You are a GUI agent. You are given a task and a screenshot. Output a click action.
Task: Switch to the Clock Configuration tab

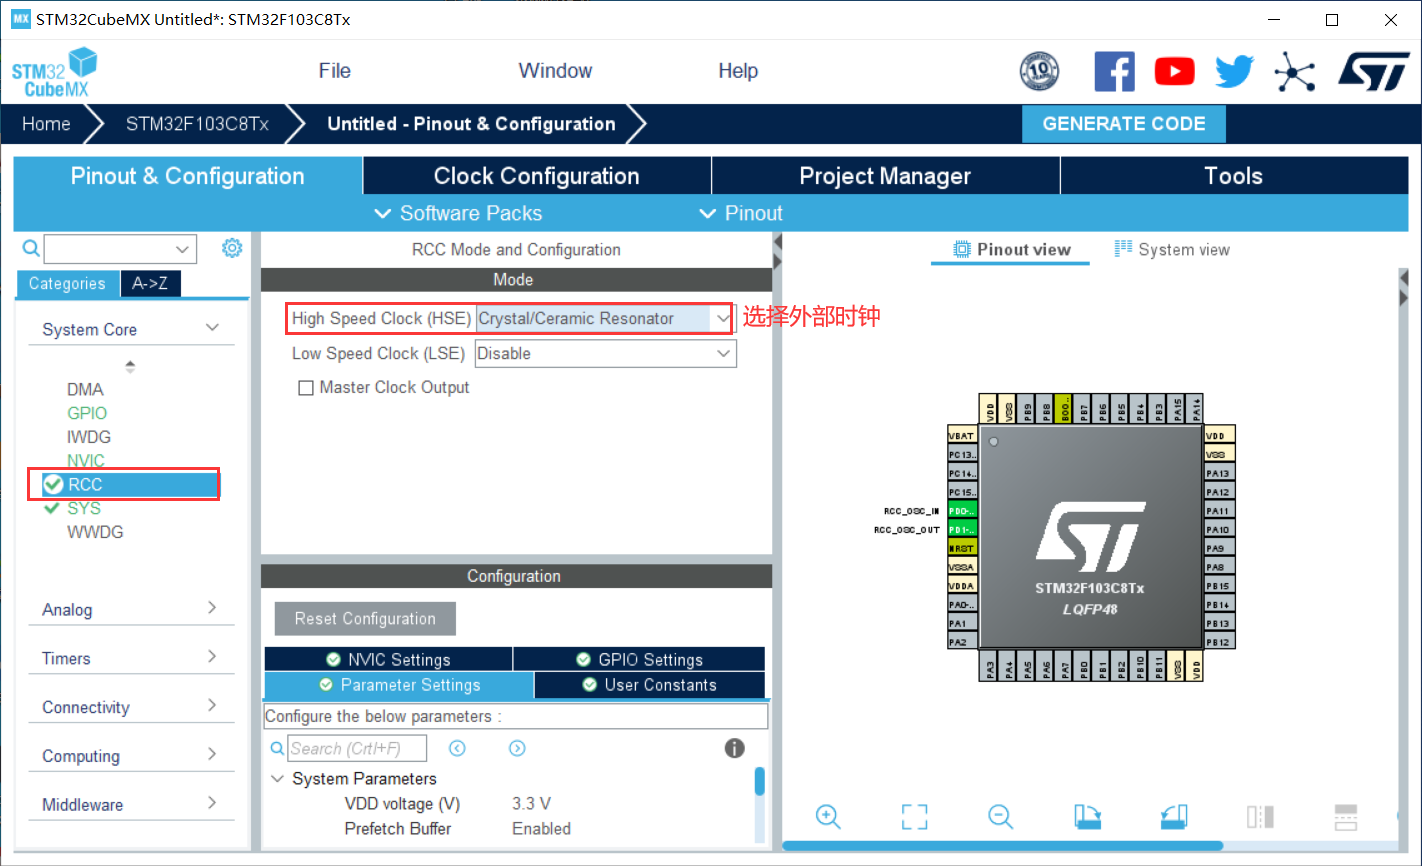point(536,175)
